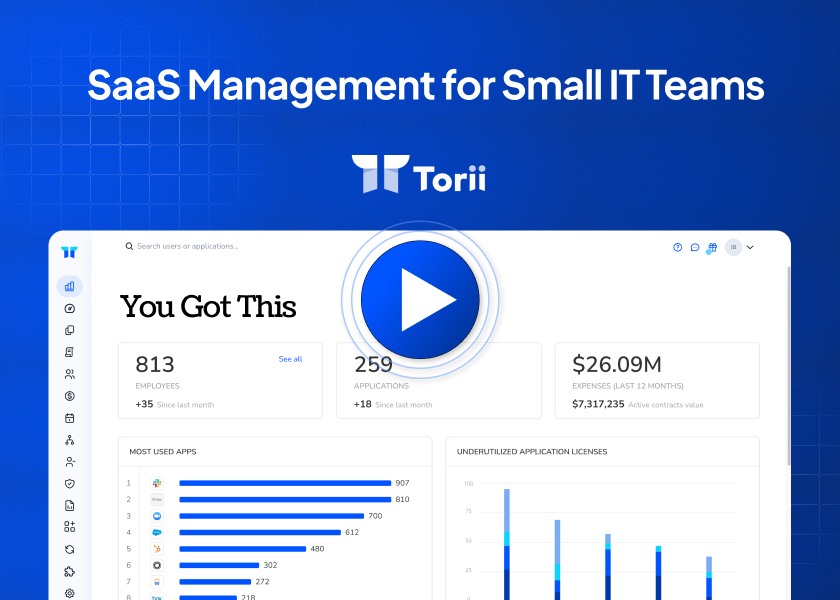Select the Salesforce icon in Most Used Apps
The height and width of the screenshot is (600, 840).
157,532
